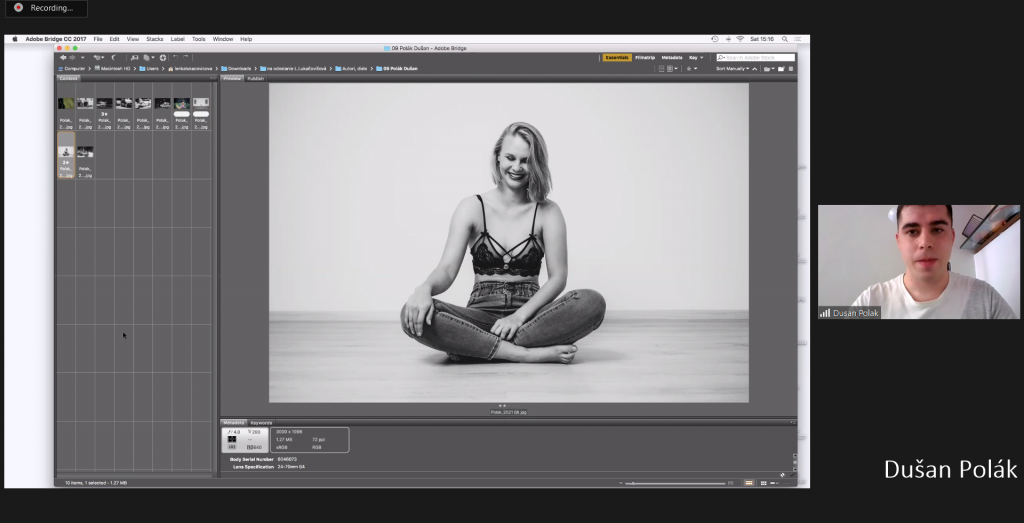Open the View menu
Viewport: 1024px width, 523px height.
coord(133,39)
